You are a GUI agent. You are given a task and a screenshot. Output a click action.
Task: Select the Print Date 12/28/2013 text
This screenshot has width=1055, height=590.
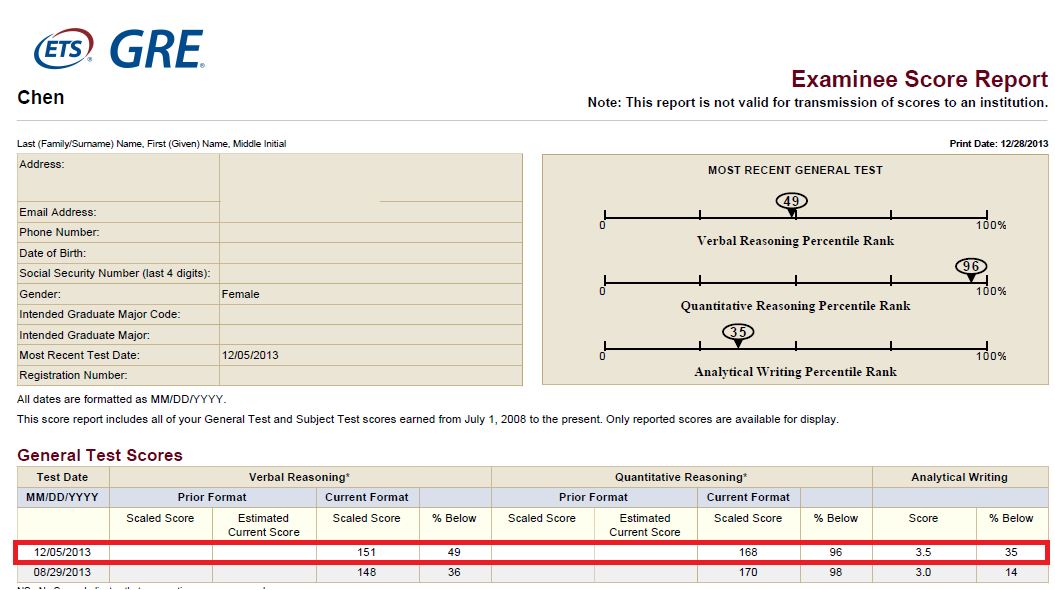point(998,143)
